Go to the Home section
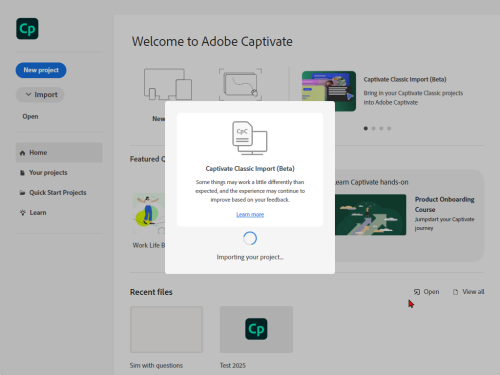Image resolution: width=500 pixels, height=375 pixels. pos(59,153)
